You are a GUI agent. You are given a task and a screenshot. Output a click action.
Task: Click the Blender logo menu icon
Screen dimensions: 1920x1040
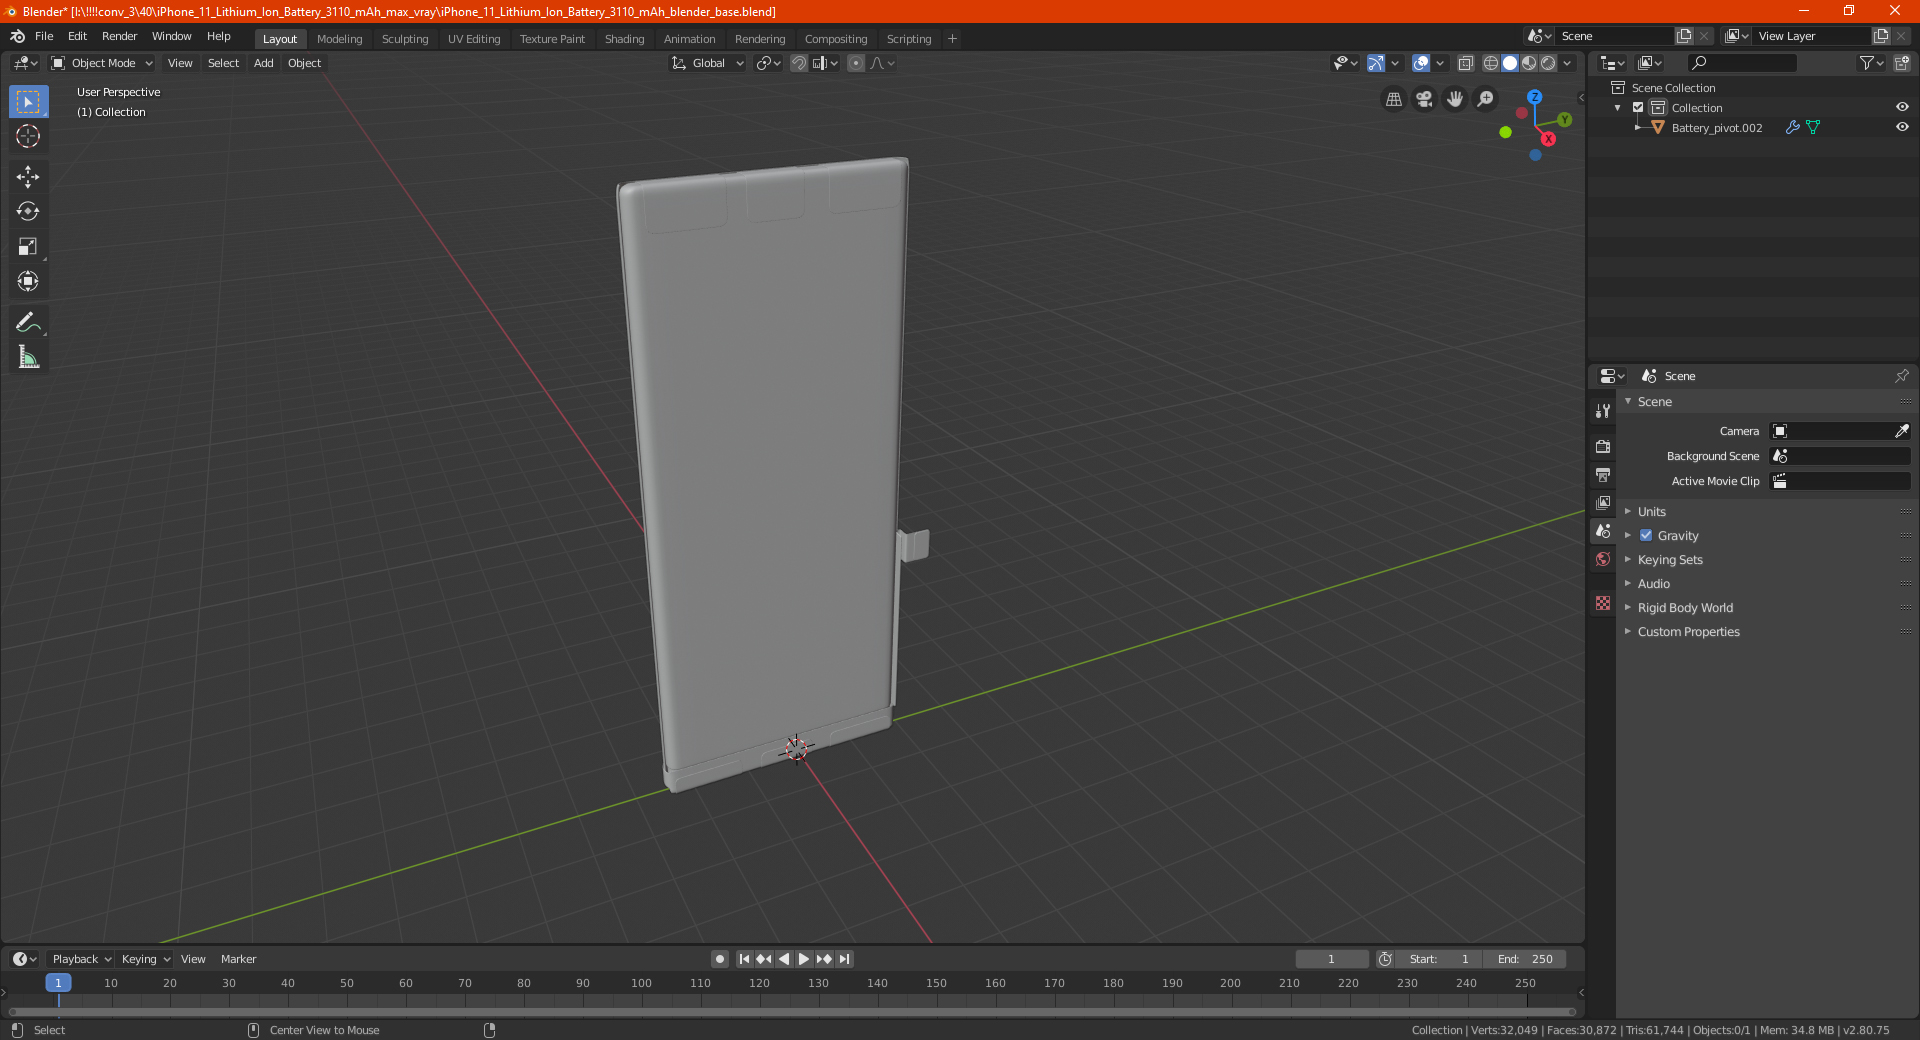tap(18, 36)
